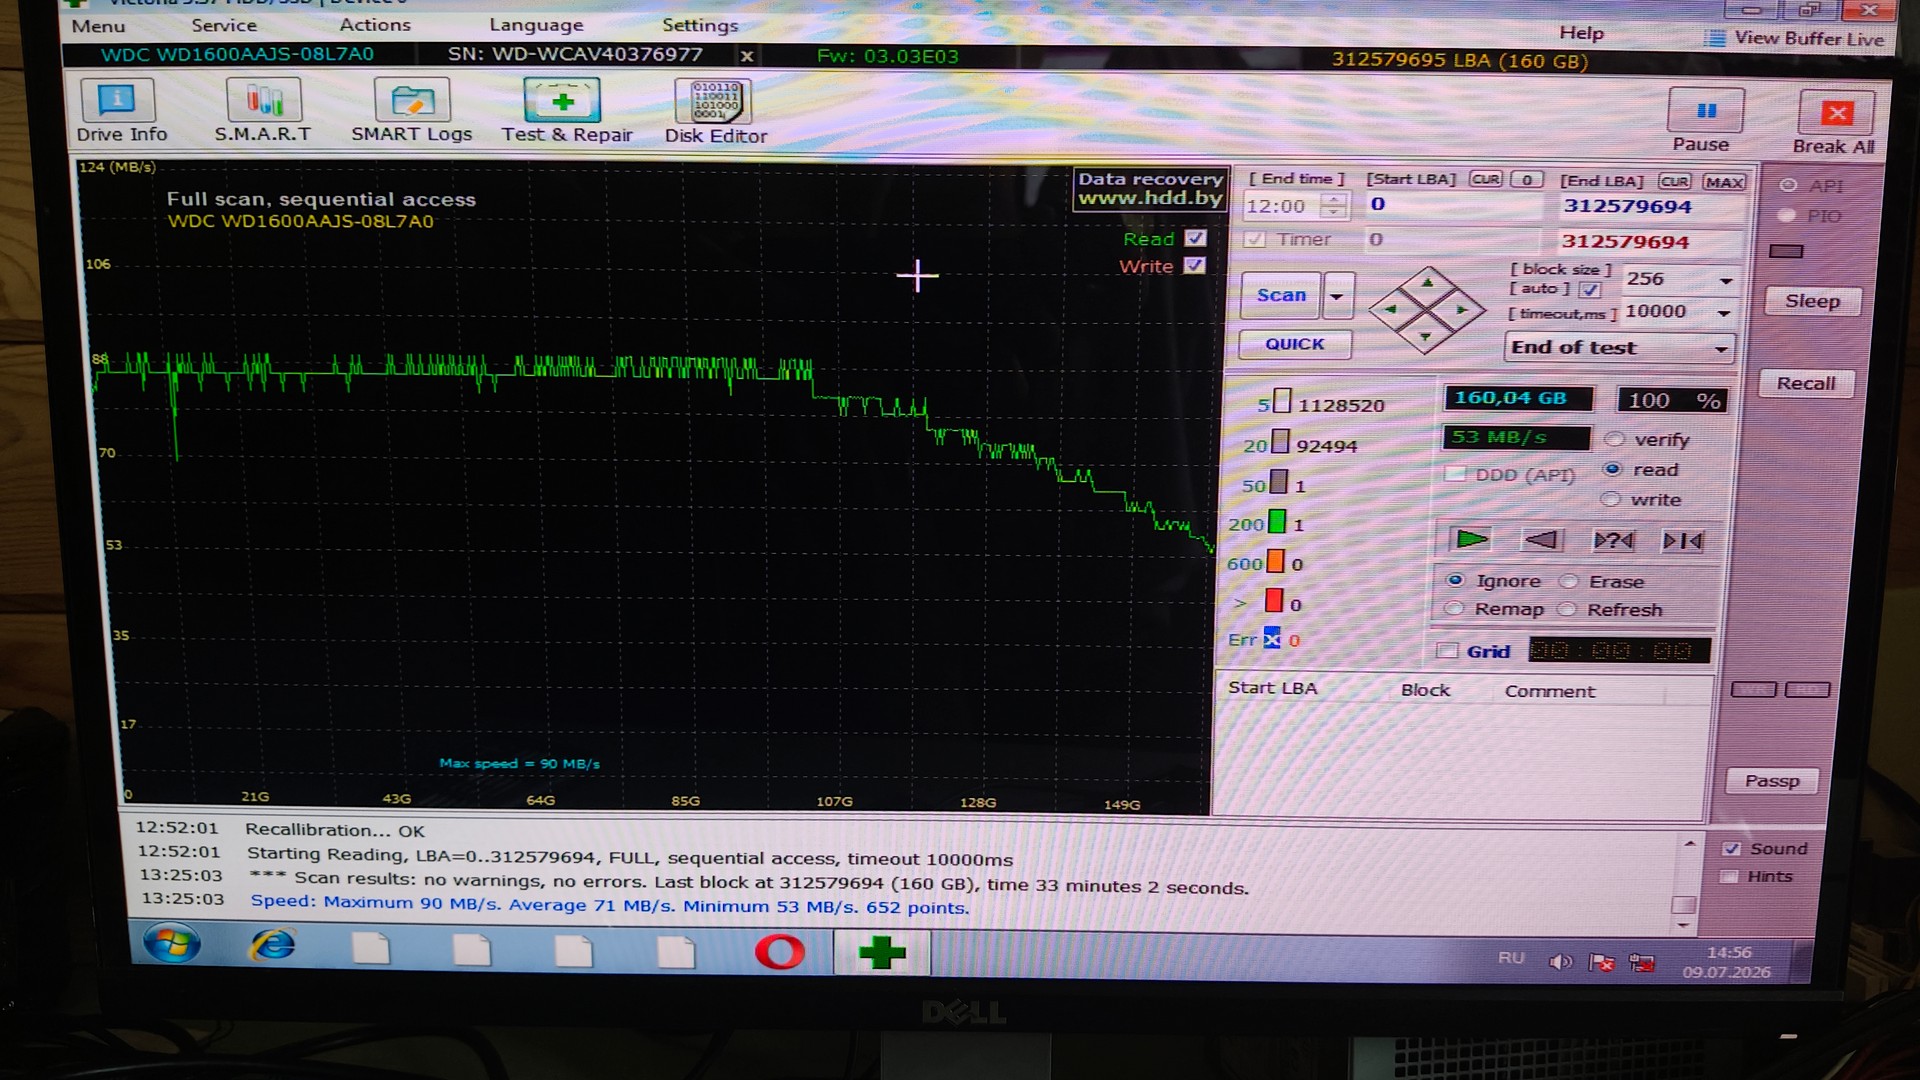Click the navigation diamond down arrow
This screenshot has height=1080, width=1920.
(1425, 337)
